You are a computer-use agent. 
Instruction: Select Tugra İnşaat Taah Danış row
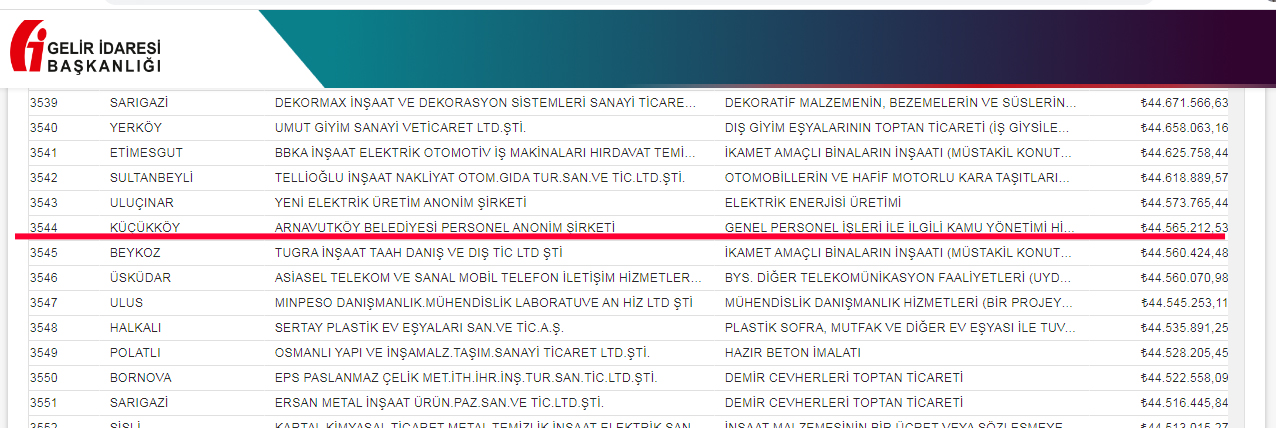coord(628,253)
